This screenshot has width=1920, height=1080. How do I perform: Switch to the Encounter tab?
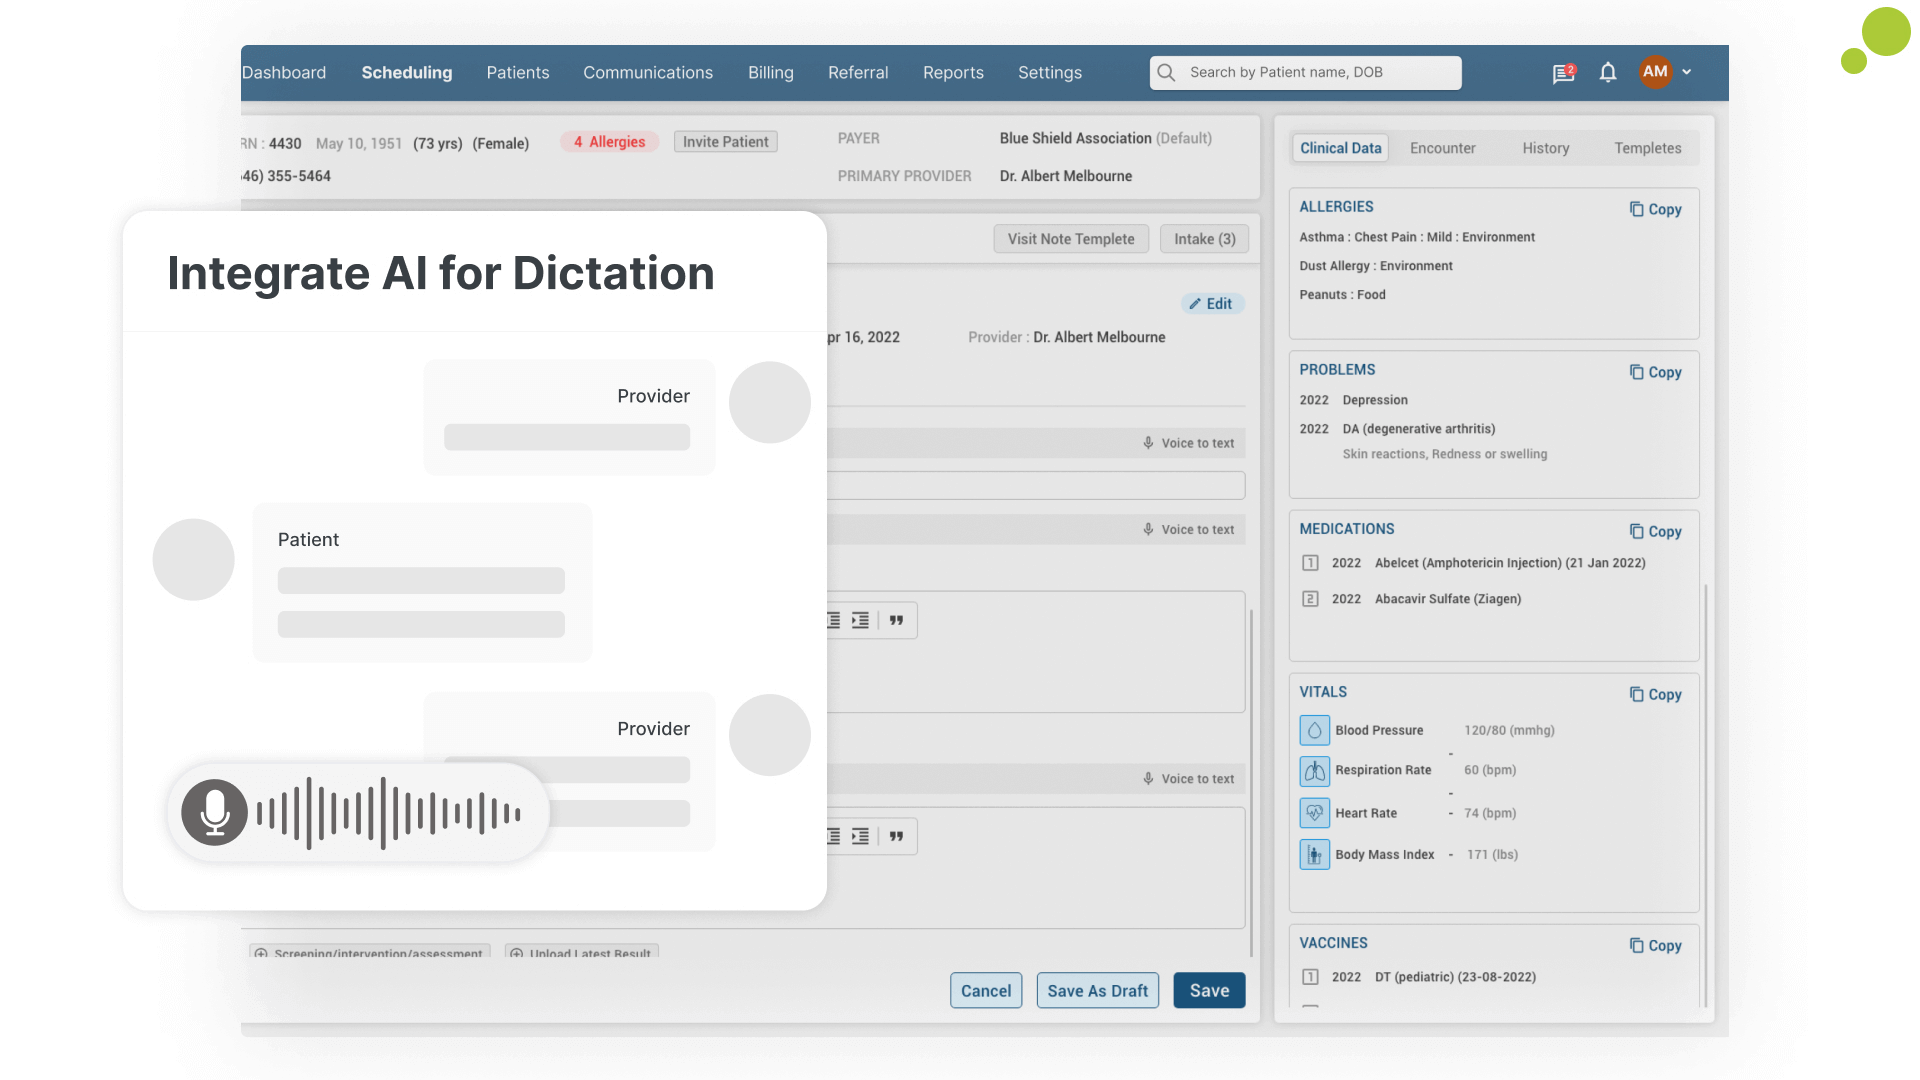click(1442, 147)
